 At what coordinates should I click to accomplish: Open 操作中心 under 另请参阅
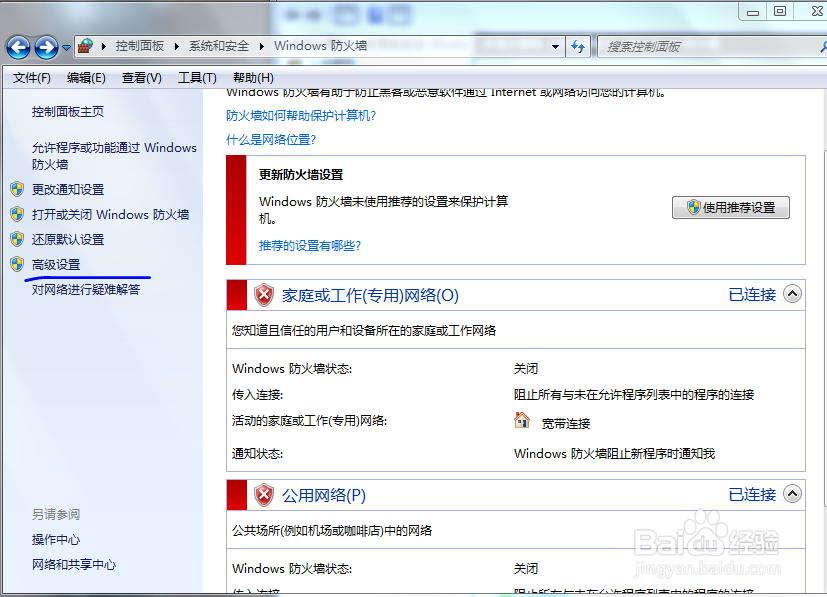pyautogui.click(x=55, y=540)
